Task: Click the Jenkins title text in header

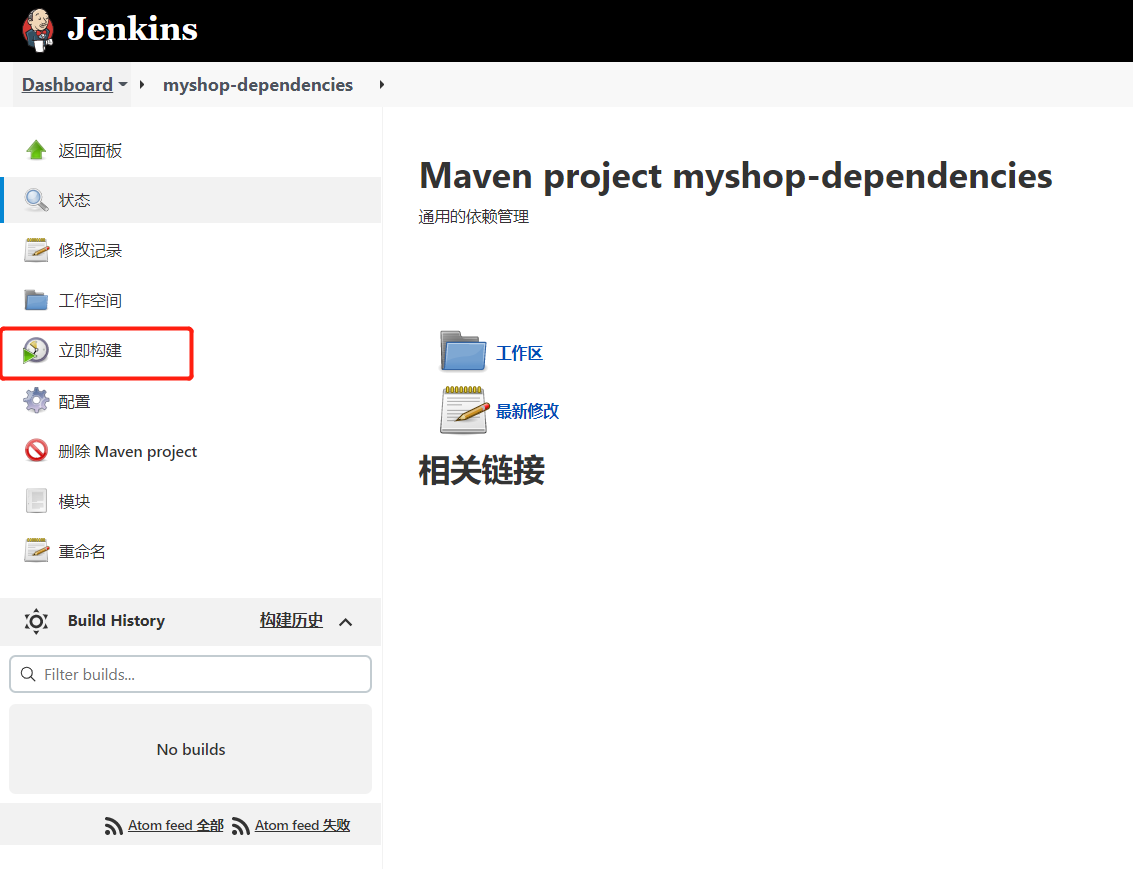Action: (x=132, y=29)
